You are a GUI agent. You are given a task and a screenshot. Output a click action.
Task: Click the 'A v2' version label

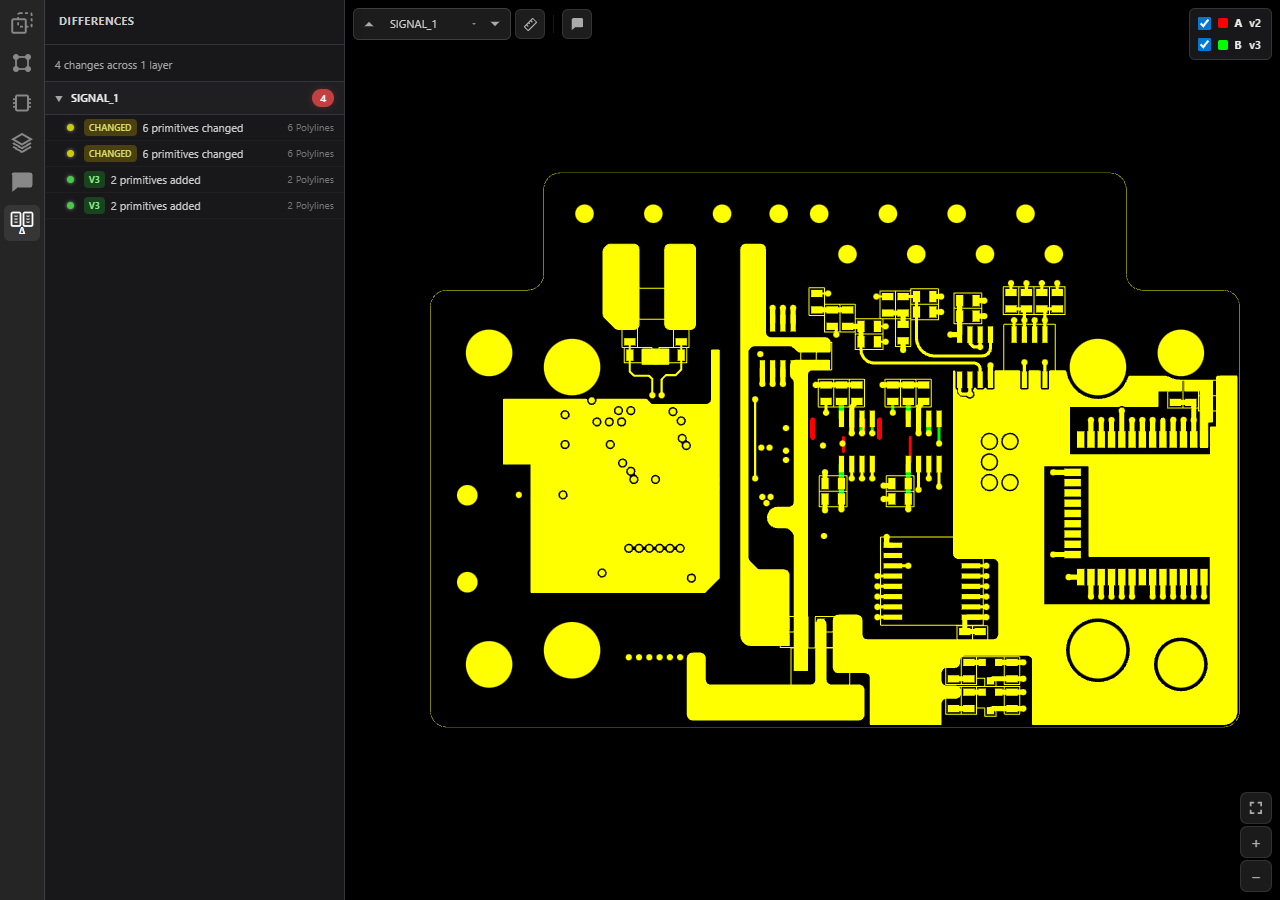[x=1248, y=23]
